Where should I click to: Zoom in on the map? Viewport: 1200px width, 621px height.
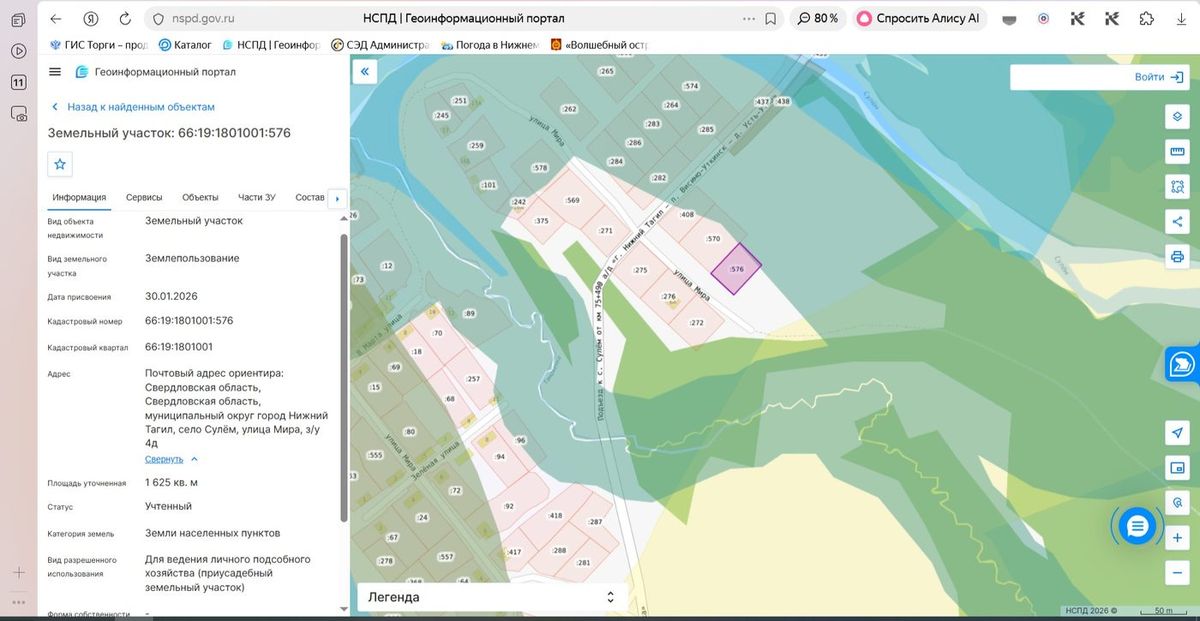(x=1177, y=538)
